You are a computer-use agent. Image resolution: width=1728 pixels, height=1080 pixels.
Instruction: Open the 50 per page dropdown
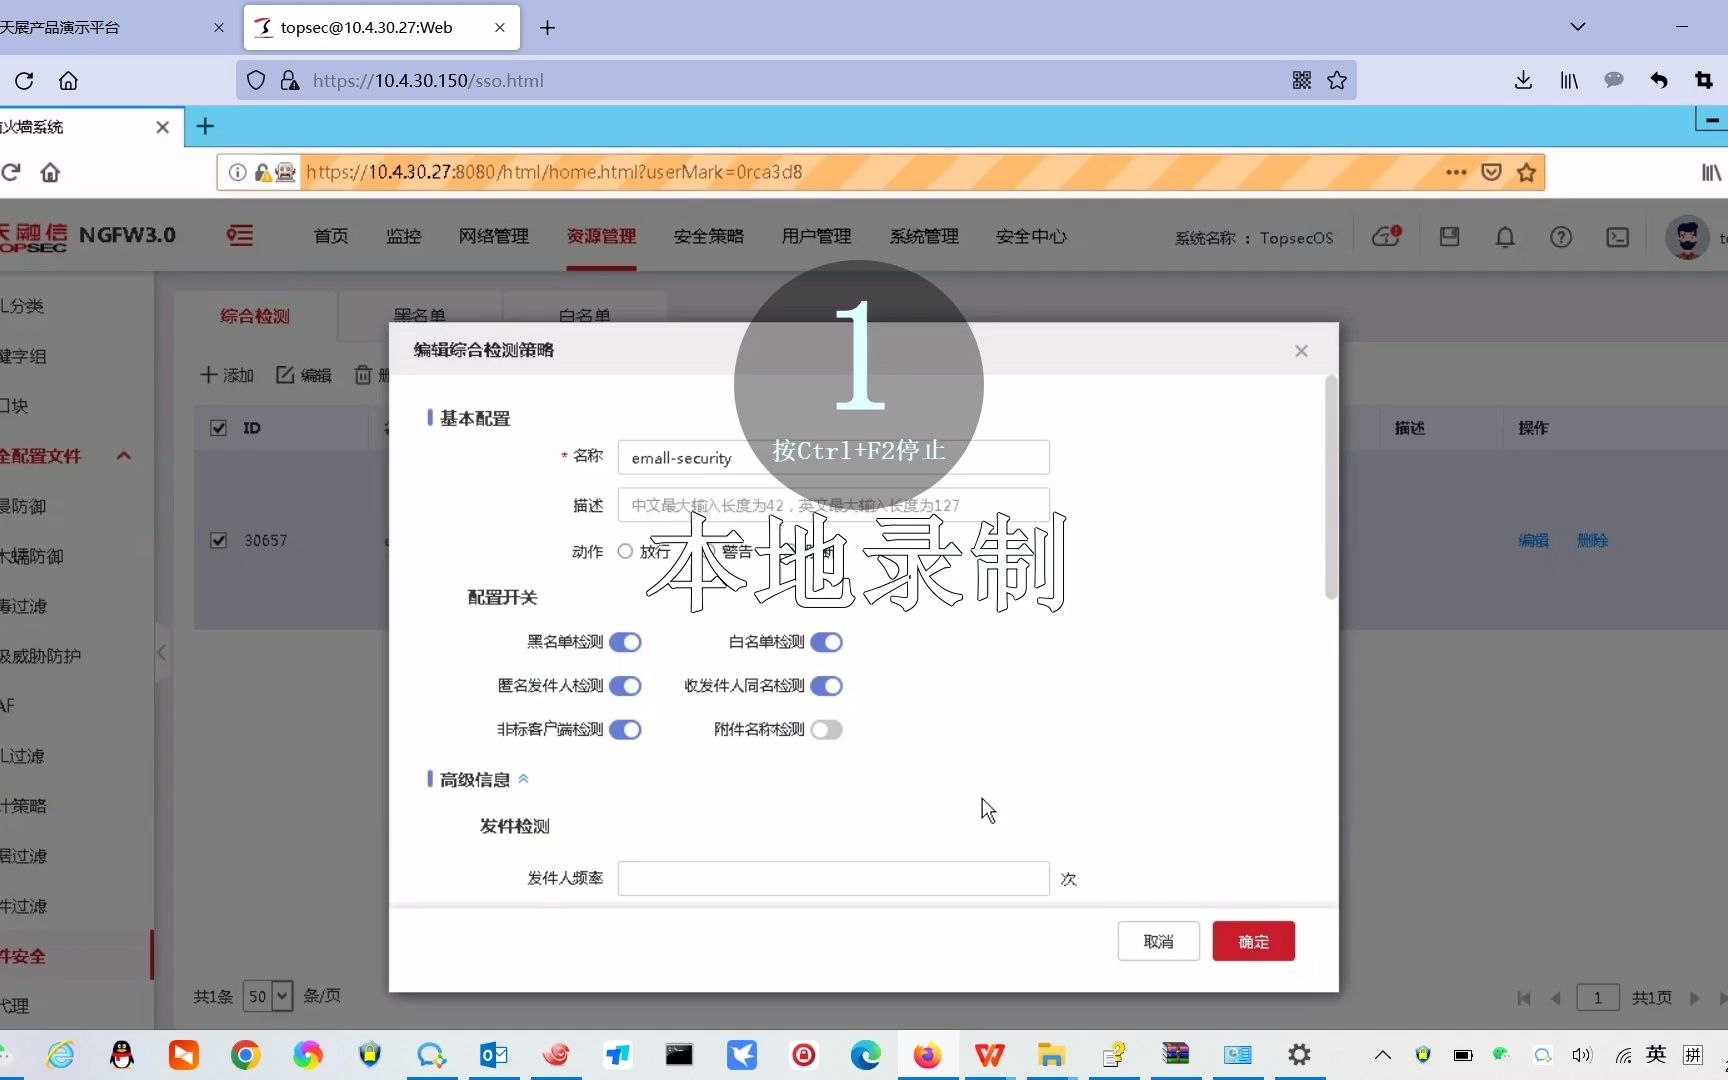point(268,996)
